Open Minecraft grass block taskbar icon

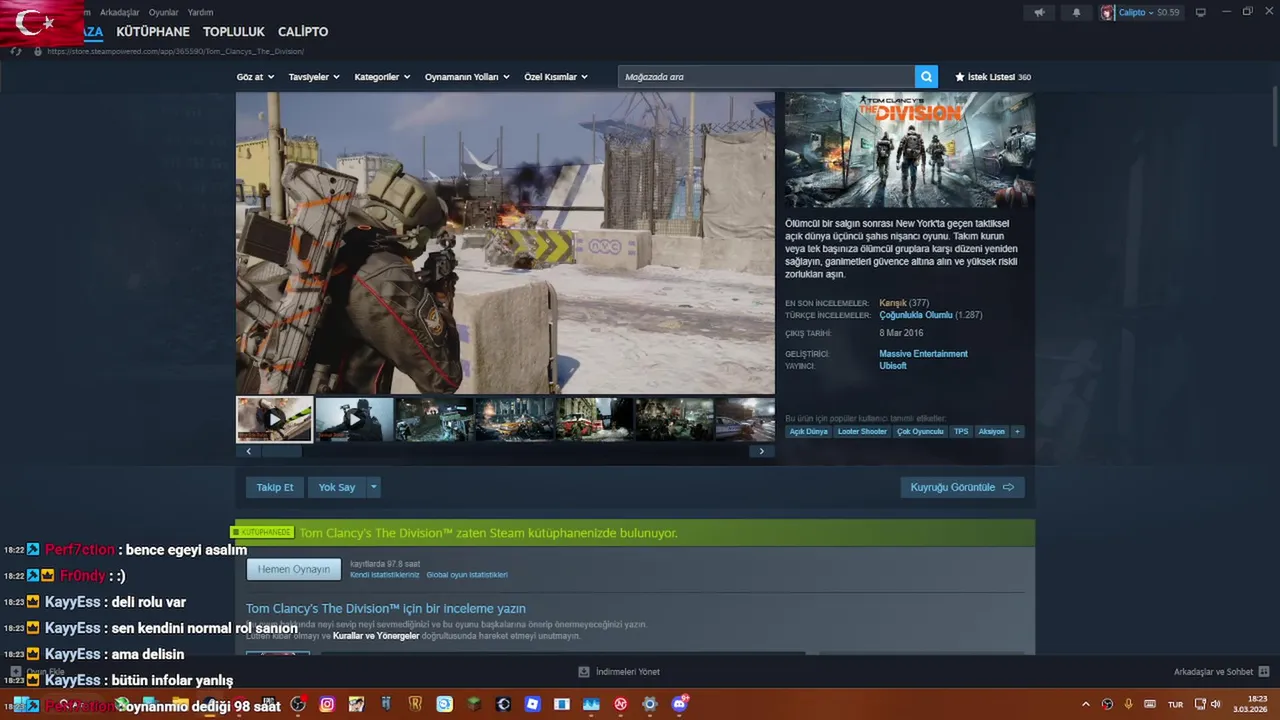(x=474, y=704)
